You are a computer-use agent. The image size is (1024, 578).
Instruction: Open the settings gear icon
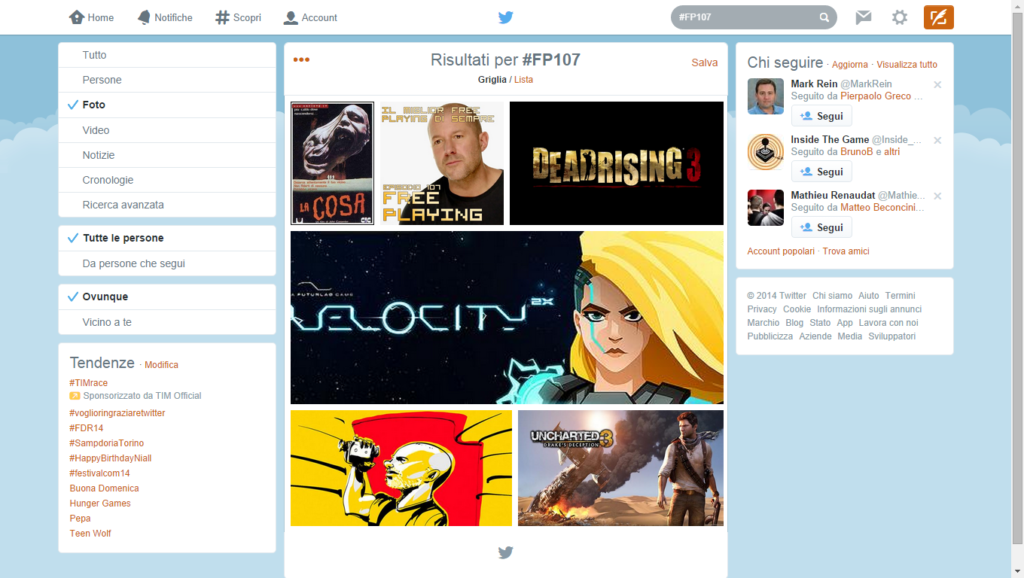tap(899, 17)
